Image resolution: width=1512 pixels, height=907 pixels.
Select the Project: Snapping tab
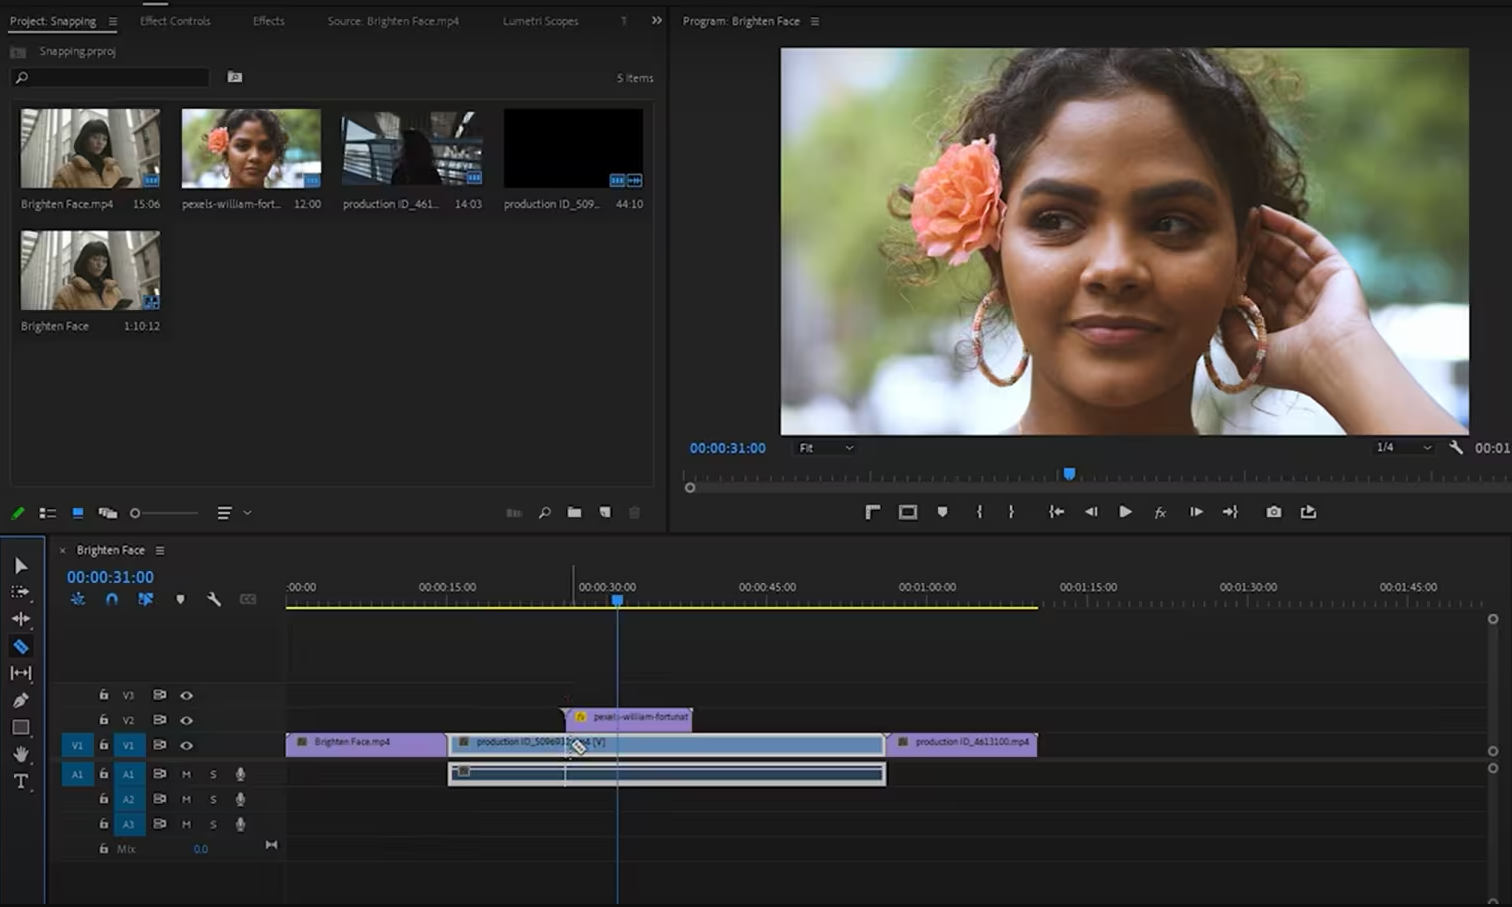click(x=53, y=21)
